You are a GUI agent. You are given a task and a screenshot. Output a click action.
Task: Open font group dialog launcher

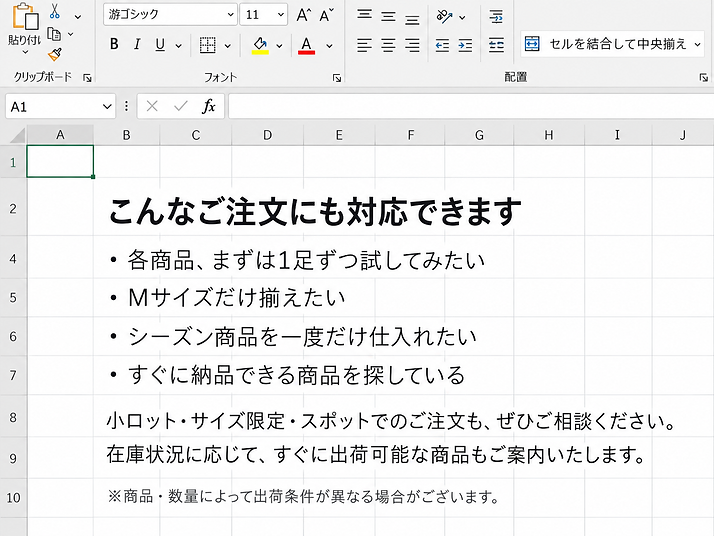click(x=337, y=78)
